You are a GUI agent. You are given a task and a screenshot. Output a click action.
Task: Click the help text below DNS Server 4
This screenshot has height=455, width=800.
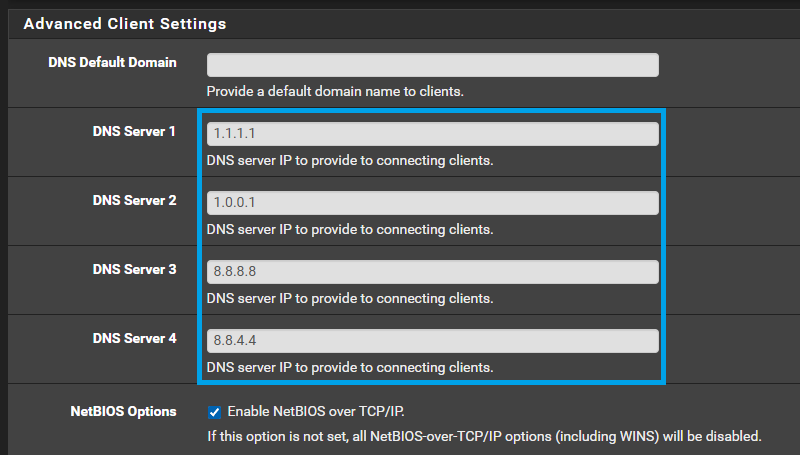(350, 367)
